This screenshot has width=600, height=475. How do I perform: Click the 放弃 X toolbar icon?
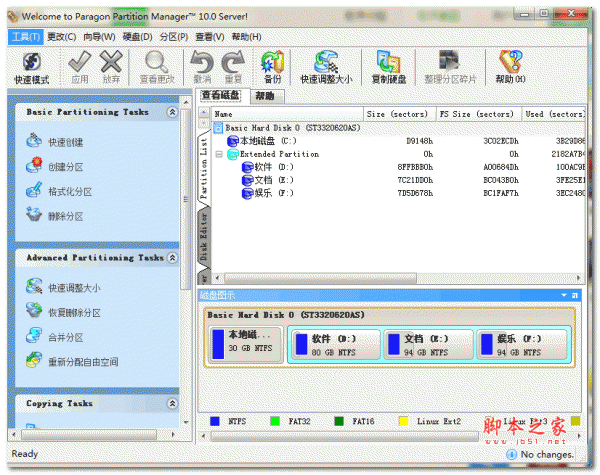click(111, 62)
